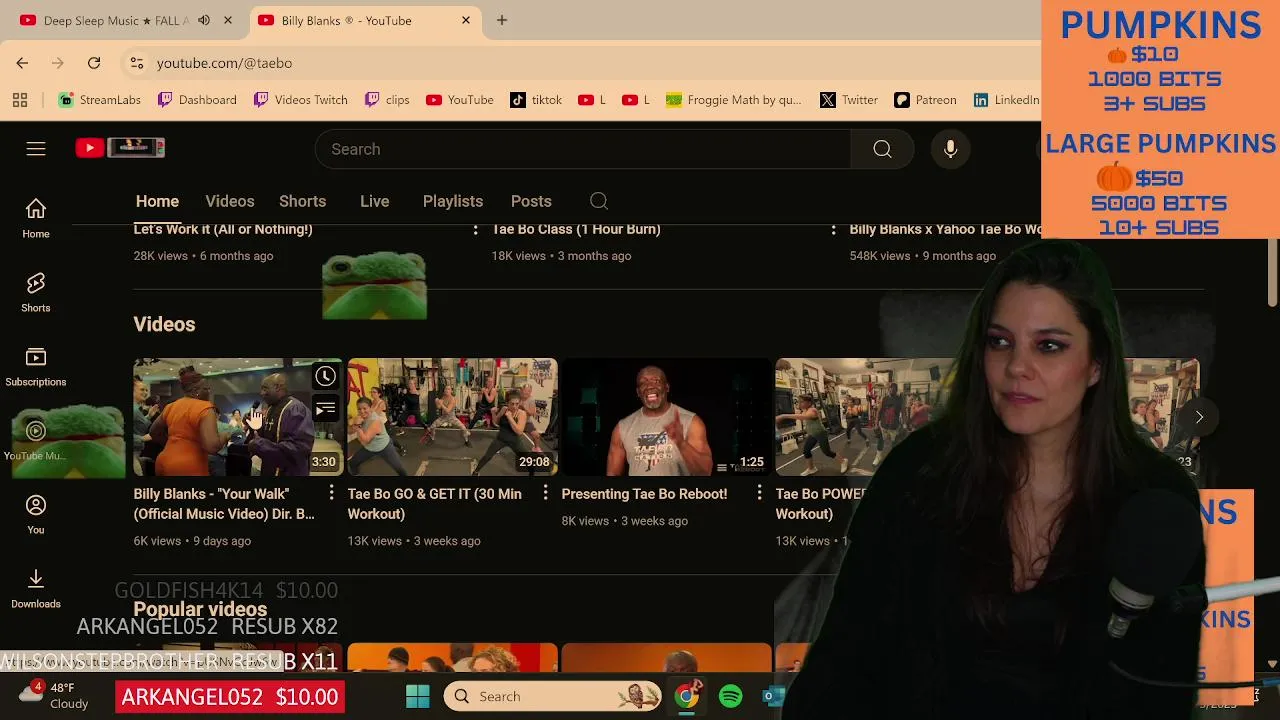Screen dimensions: 1280x720
Task: Play the Tae Bo GO & GET IT thumbnail
Action: (x=452, y=417)
